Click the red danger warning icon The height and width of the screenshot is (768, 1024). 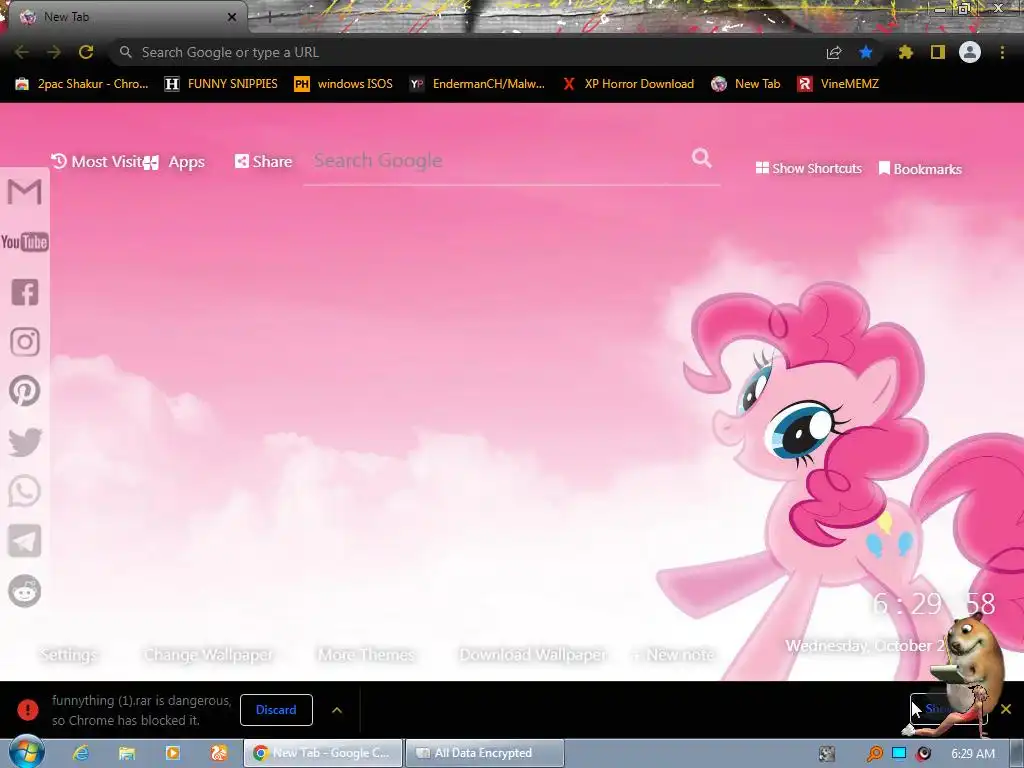click(x=27, y=709)
